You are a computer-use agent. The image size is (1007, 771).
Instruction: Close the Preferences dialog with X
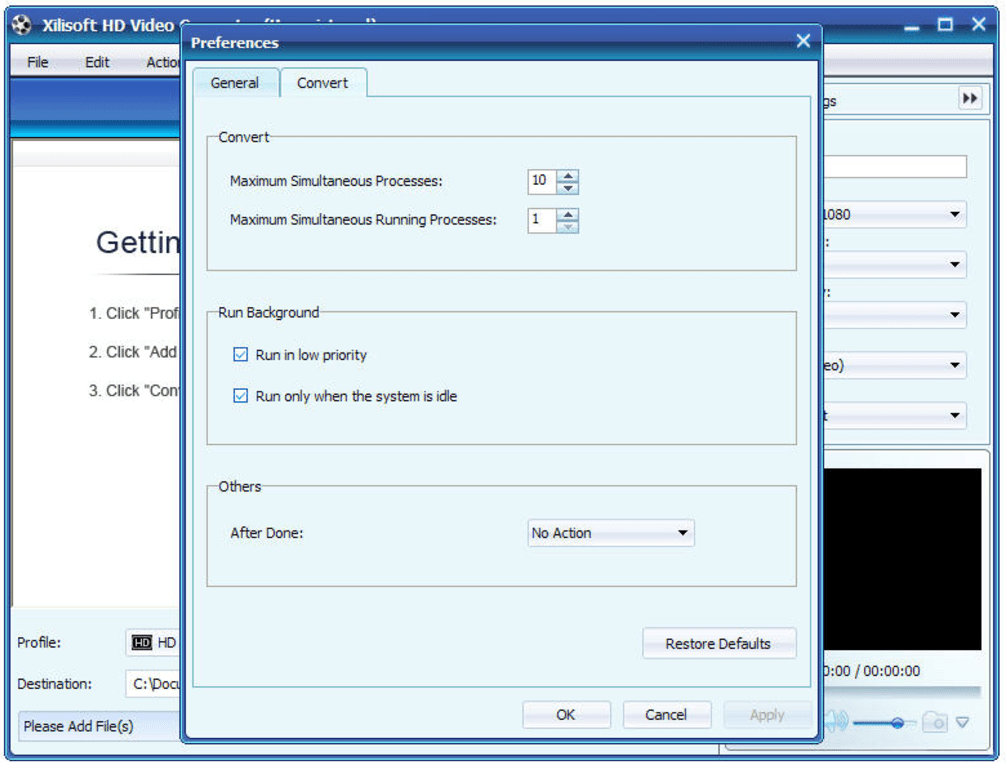click(803, 41)
